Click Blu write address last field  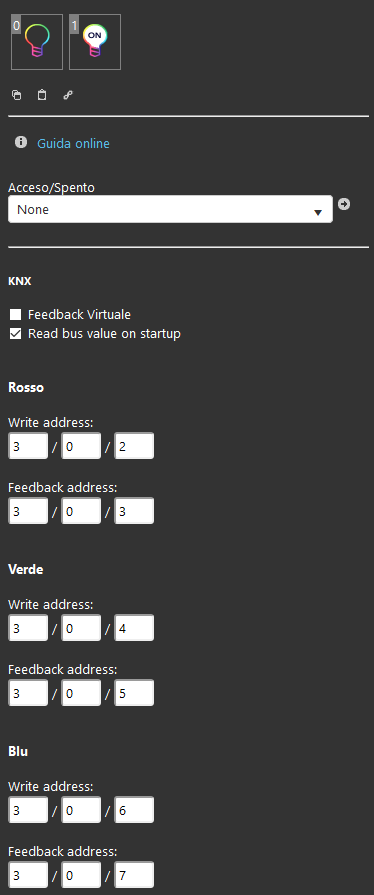[x=134, y=810]
